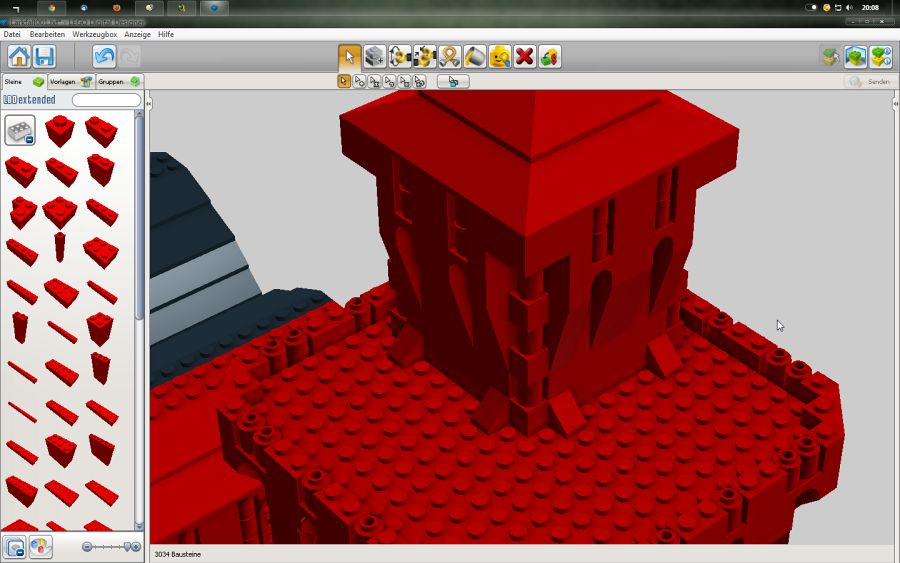Switch to Building Guide mode icon
Screen dimensions: 900x563
click(880, 57)
